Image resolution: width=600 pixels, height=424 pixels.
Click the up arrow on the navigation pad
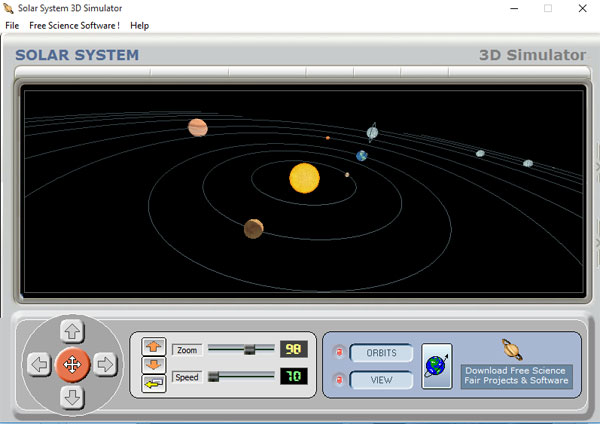point(71,331)
